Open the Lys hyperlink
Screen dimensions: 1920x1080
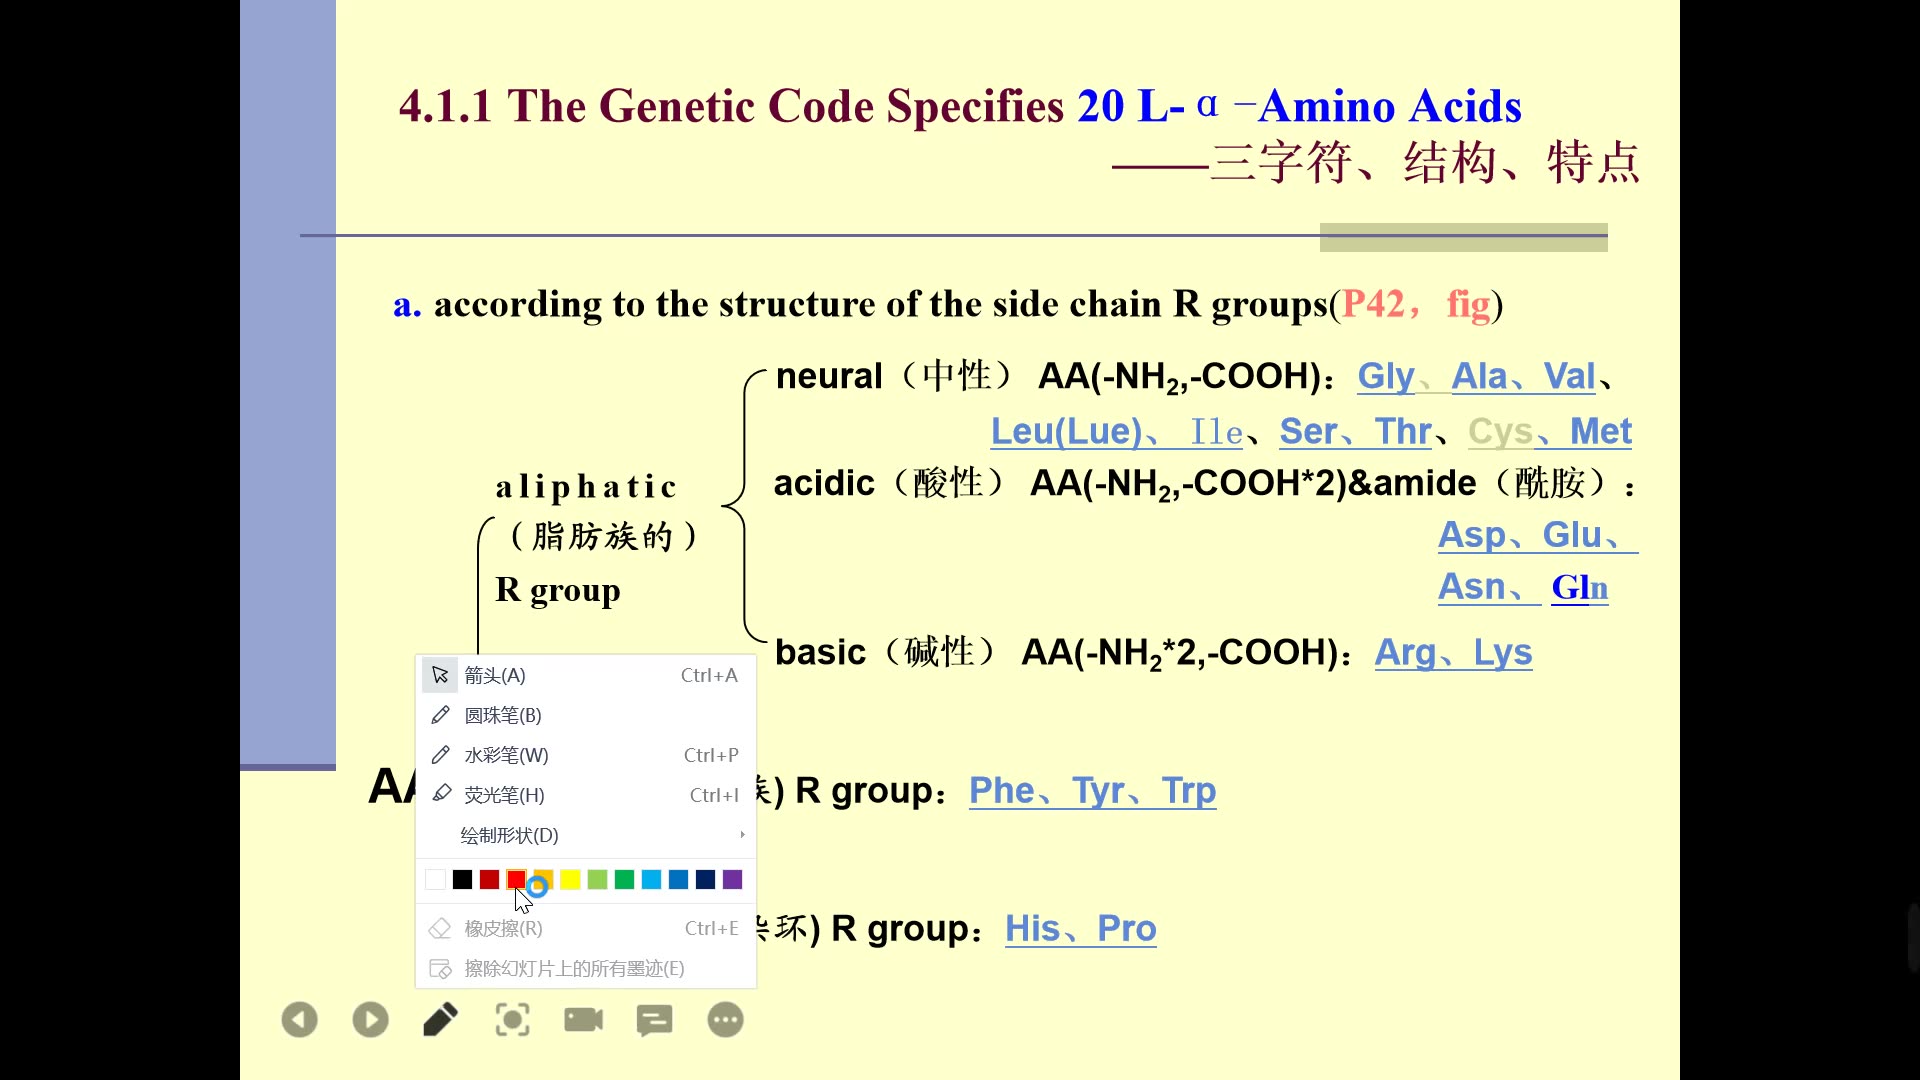tap(1503, 652)
